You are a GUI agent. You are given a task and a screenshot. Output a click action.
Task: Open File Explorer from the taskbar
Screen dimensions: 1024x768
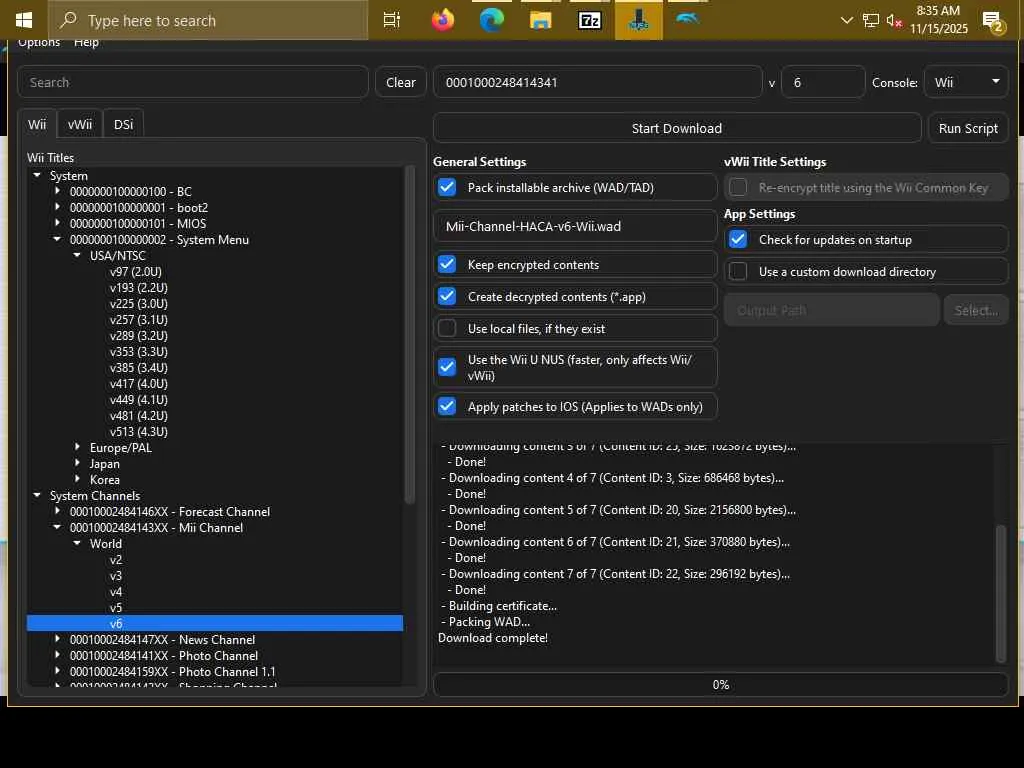pyautogui.click(x=540, y=20)
